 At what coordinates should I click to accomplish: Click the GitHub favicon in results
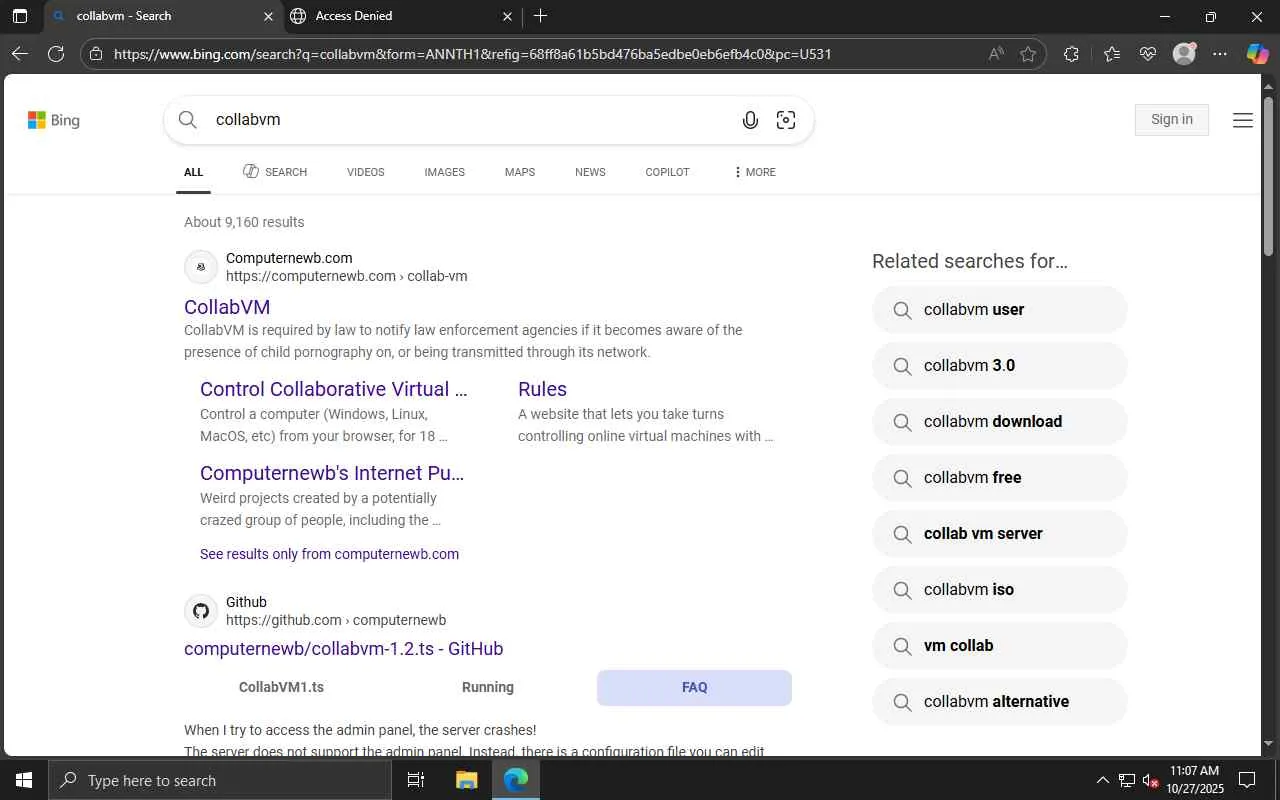click(201, 611)
